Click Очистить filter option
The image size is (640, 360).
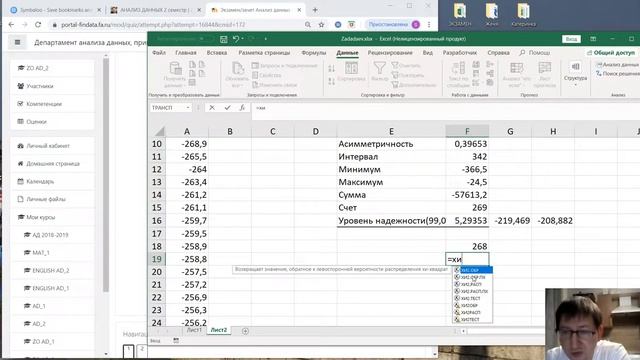406,65
